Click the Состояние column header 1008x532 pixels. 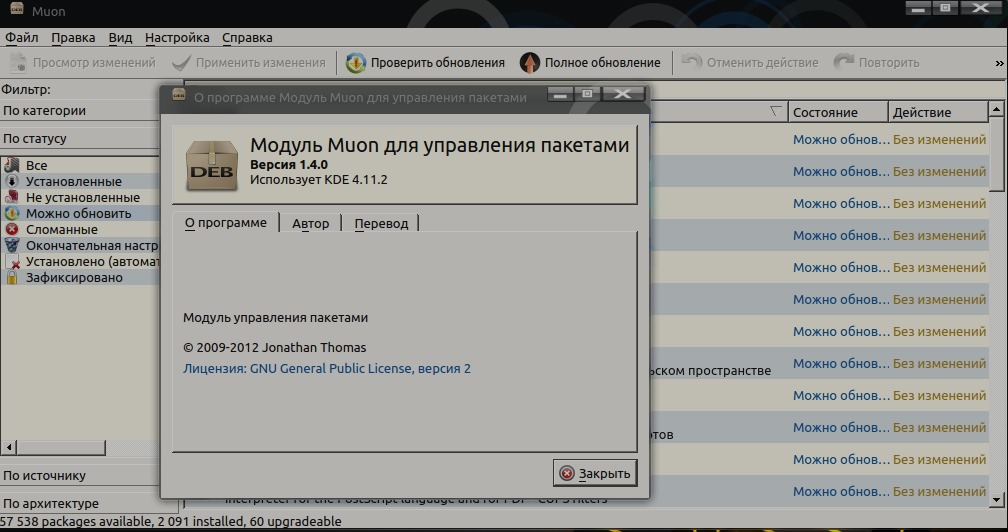click(x=838, y=112)
